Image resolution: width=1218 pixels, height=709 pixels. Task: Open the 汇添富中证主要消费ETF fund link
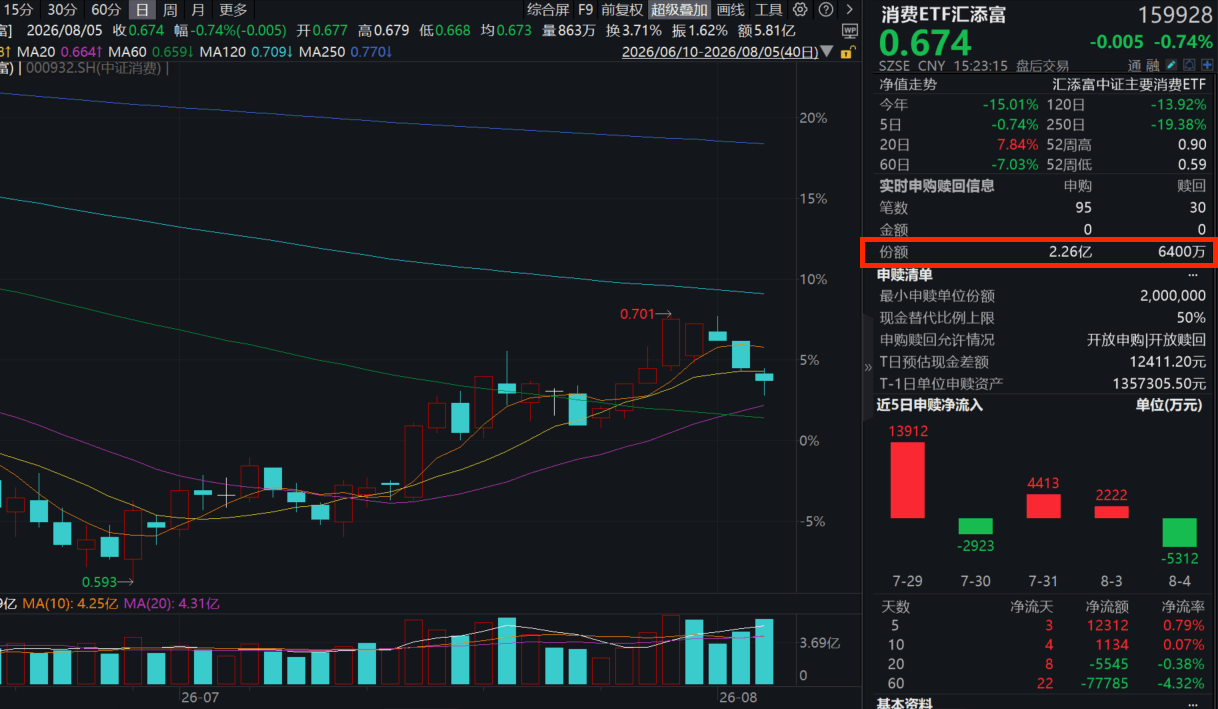coord(1129,84)
